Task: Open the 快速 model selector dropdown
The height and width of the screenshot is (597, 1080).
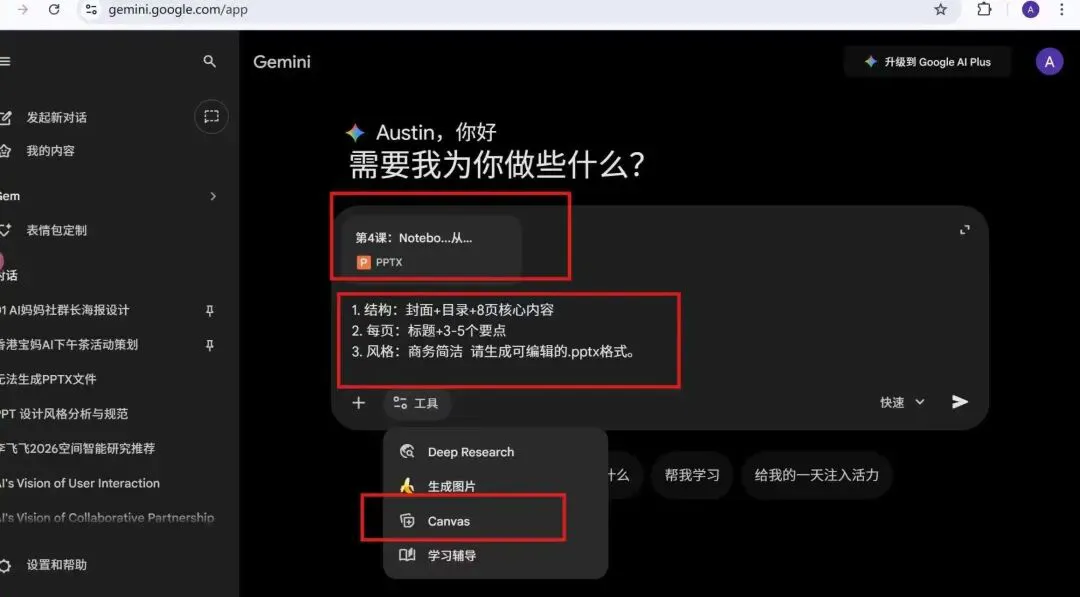Action: pos(902,402)
